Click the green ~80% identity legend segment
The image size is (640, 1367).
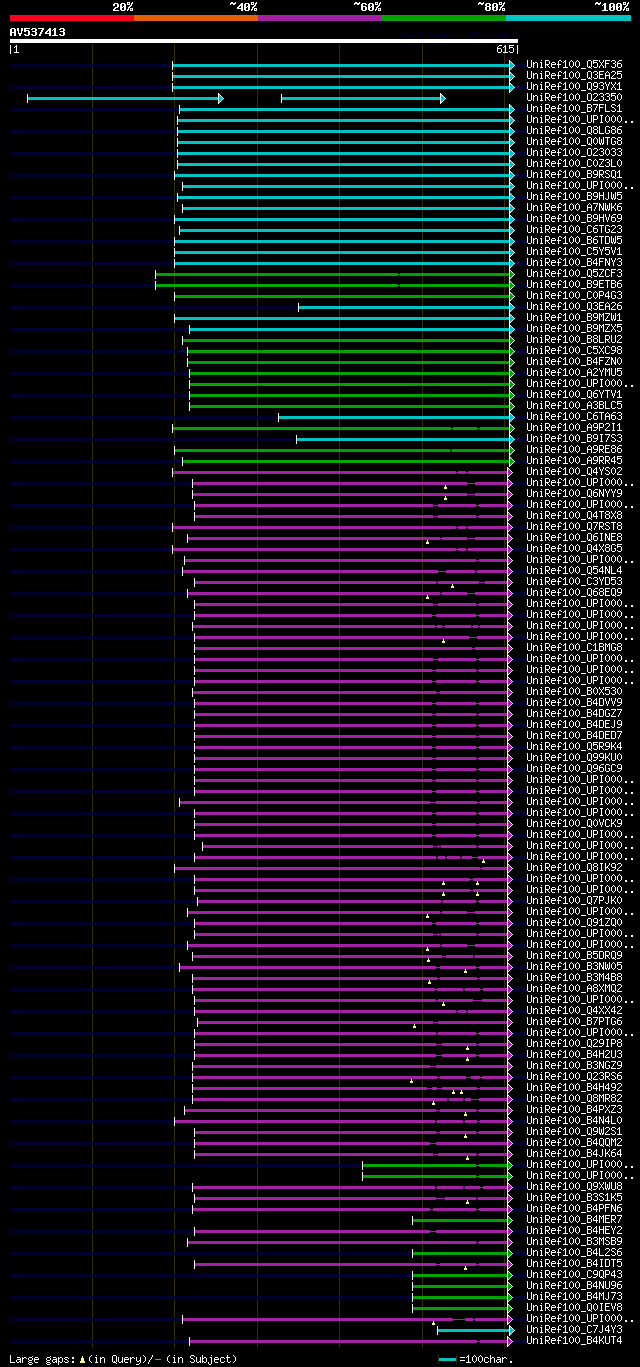click(444, 18)
